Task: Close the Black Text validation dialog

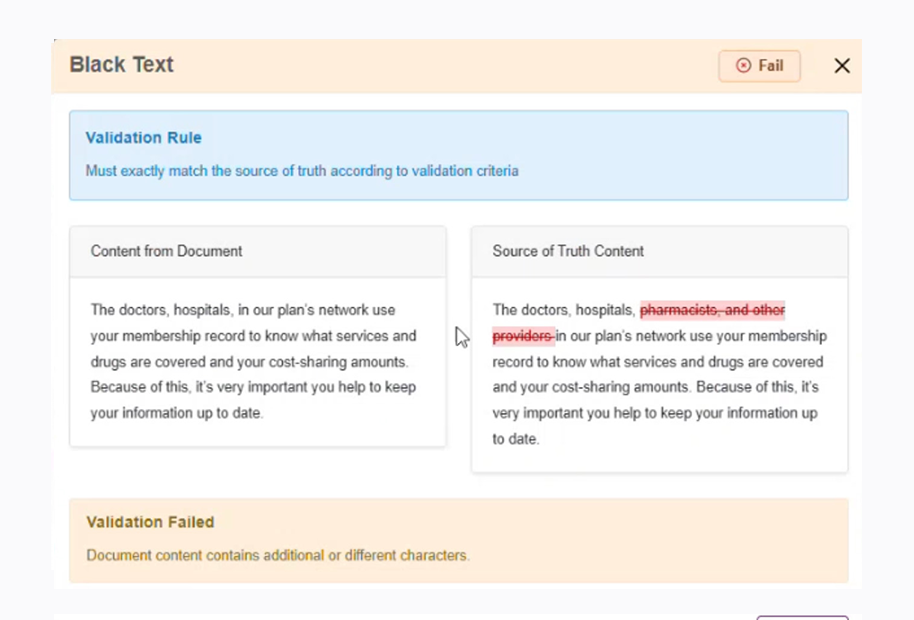Action: tap(842, 66)
